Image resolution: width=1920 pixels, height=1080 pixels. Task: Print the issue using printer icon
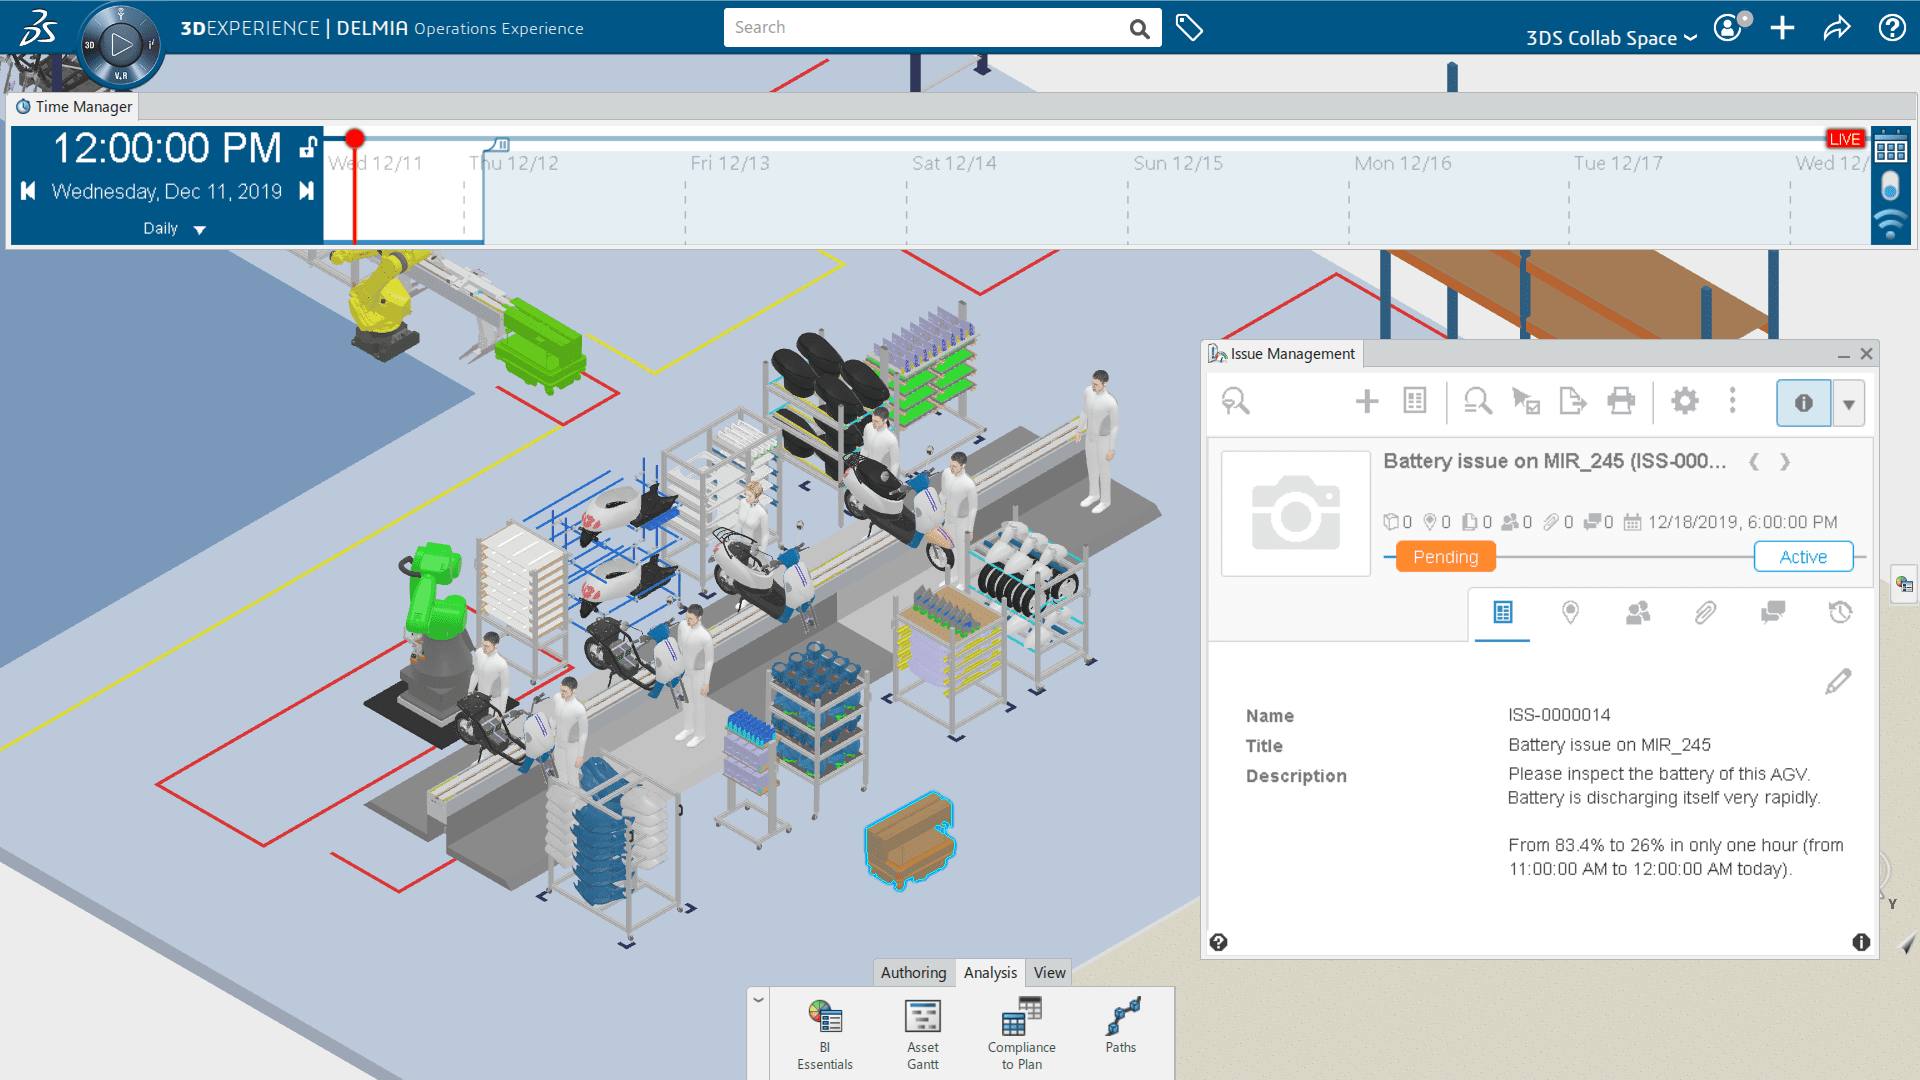[1621, 402]
